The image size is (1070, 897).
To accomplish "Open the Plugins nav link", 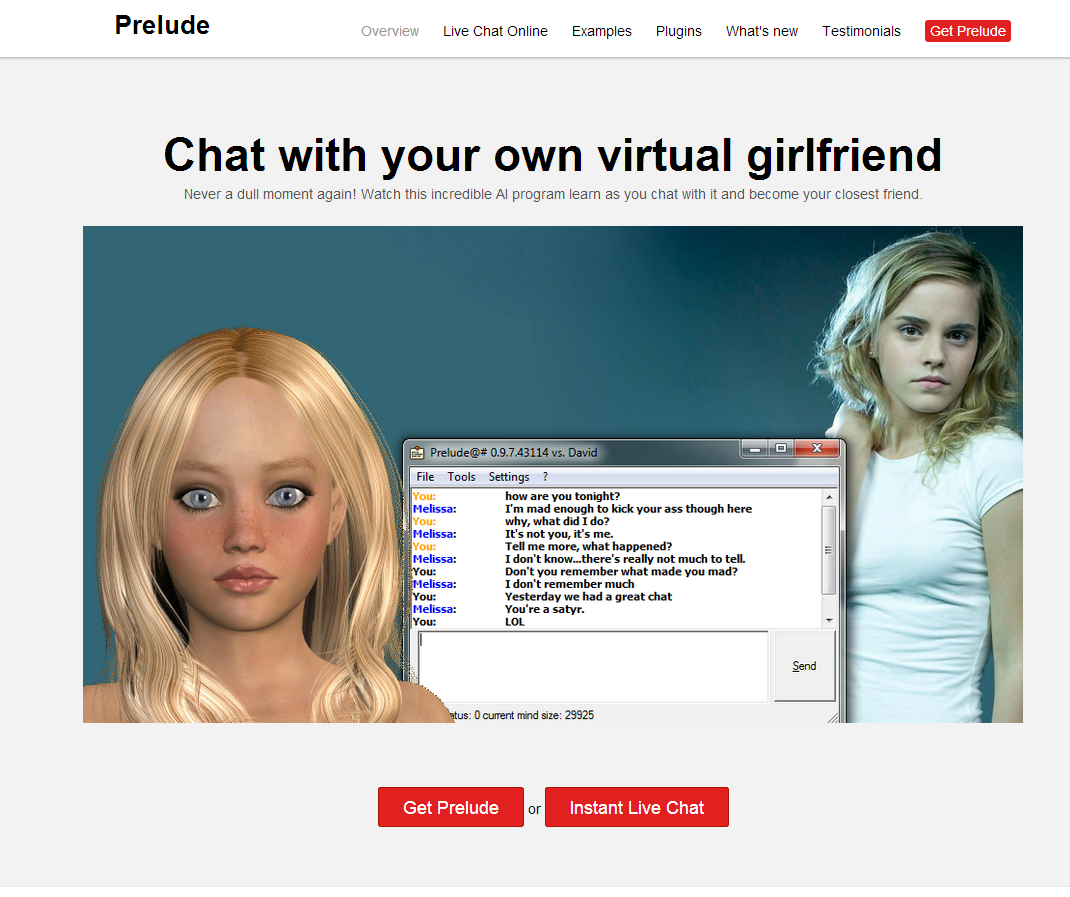I will point(679,31).
